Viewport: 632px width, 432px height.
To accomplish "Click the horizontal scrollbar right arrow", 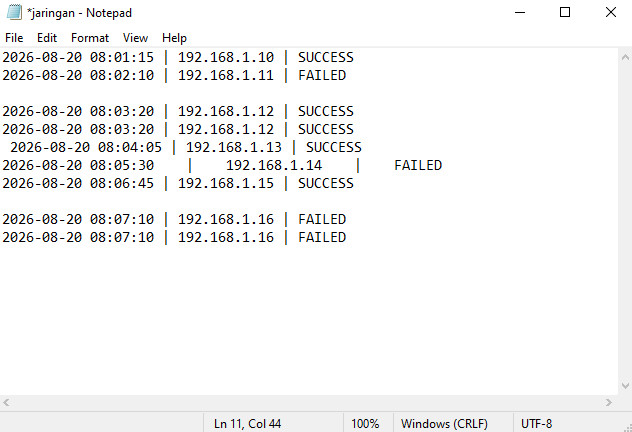I will tap(609, 402).
